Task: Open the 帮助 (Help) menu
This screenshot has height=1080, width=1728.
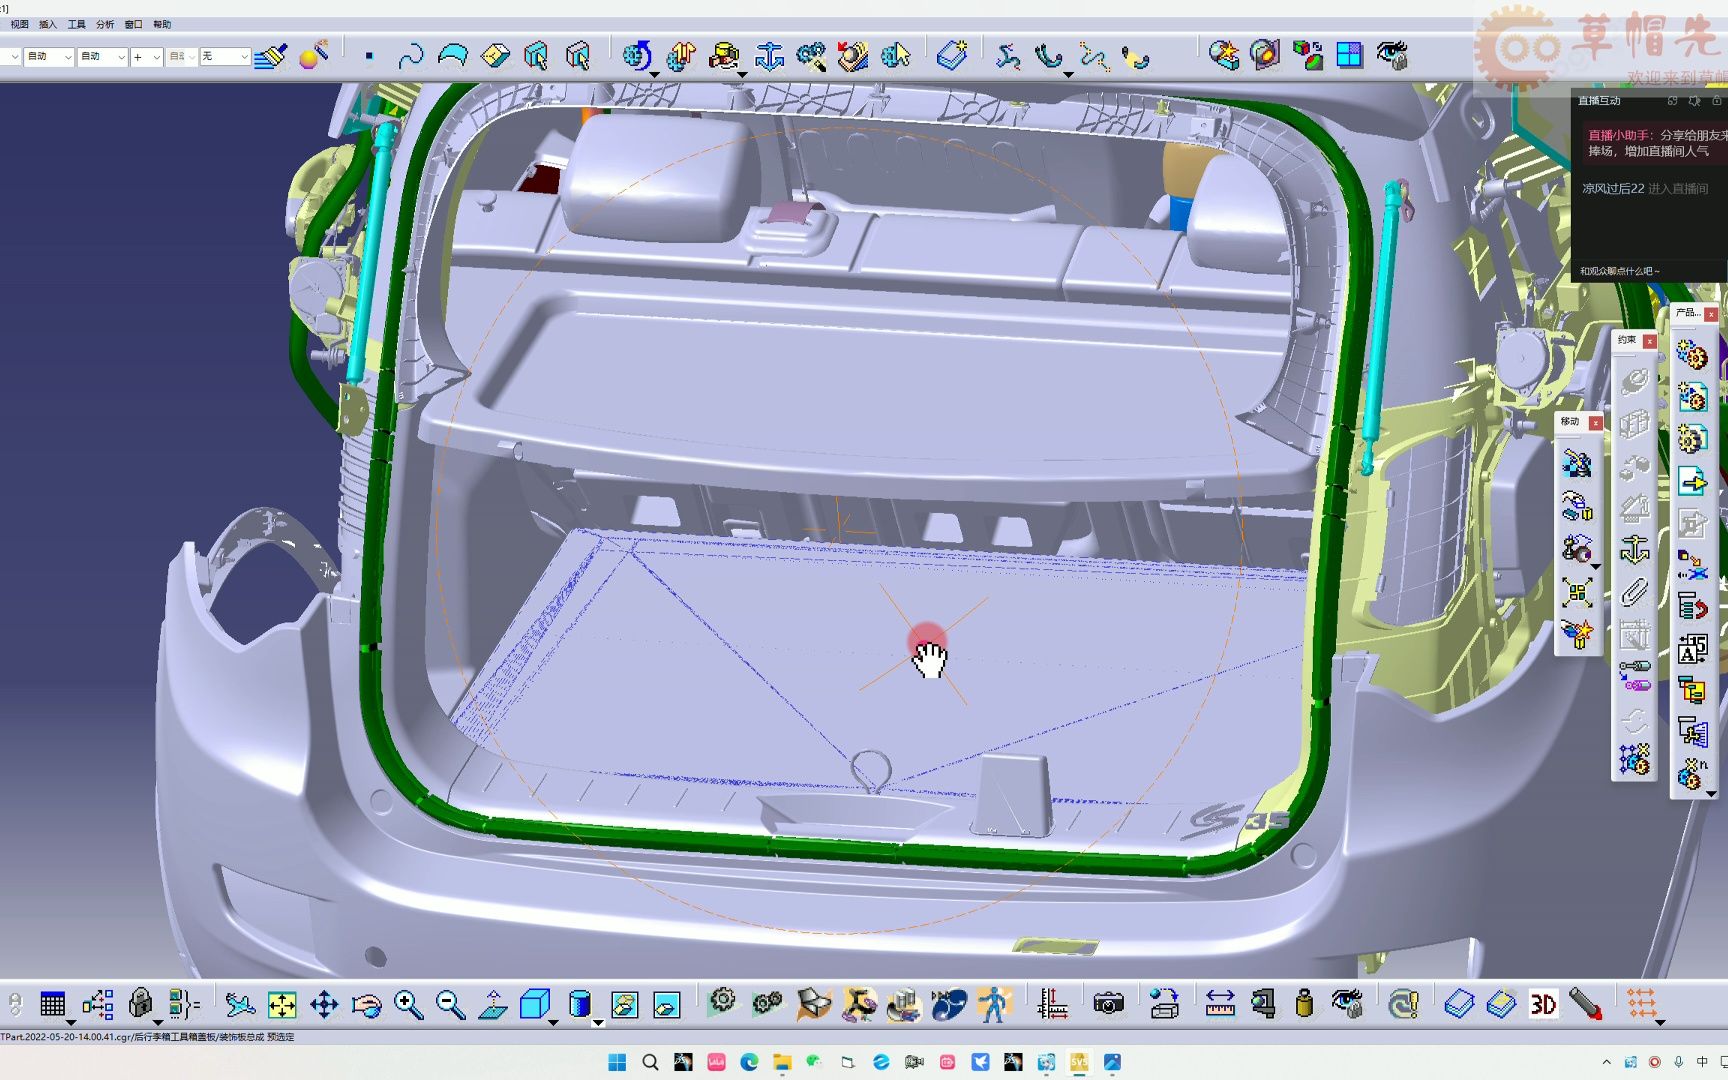Action: 162,24
